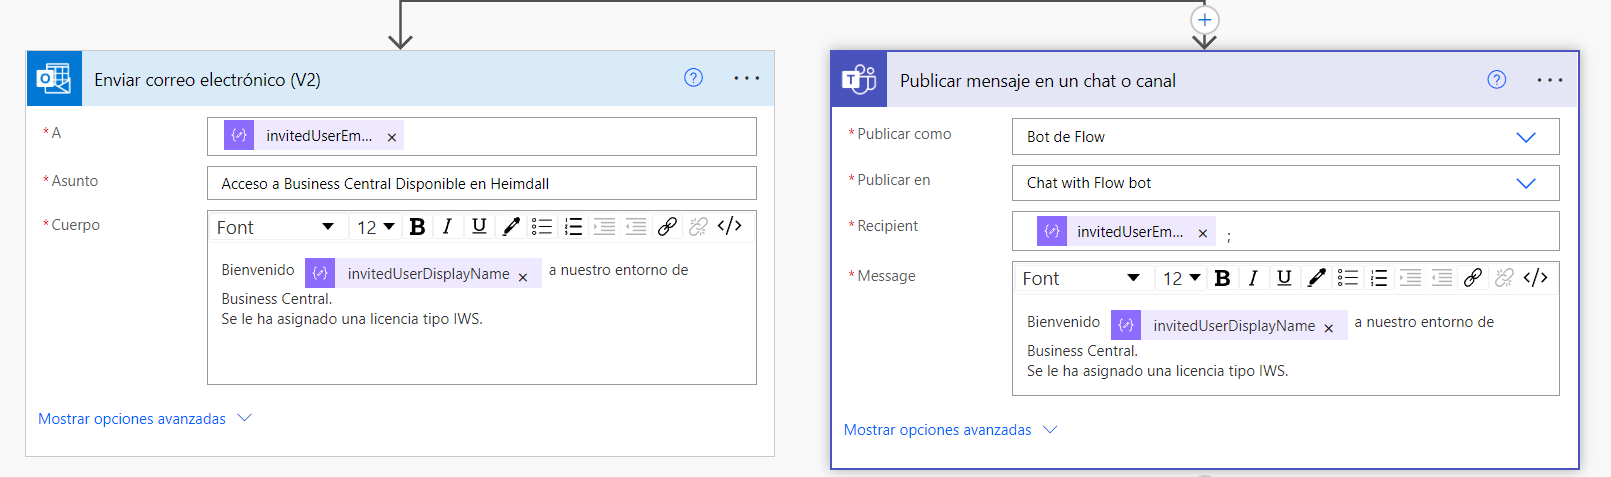
Task: Click the link icon in email body toolbar
Action: pos(667,227)
